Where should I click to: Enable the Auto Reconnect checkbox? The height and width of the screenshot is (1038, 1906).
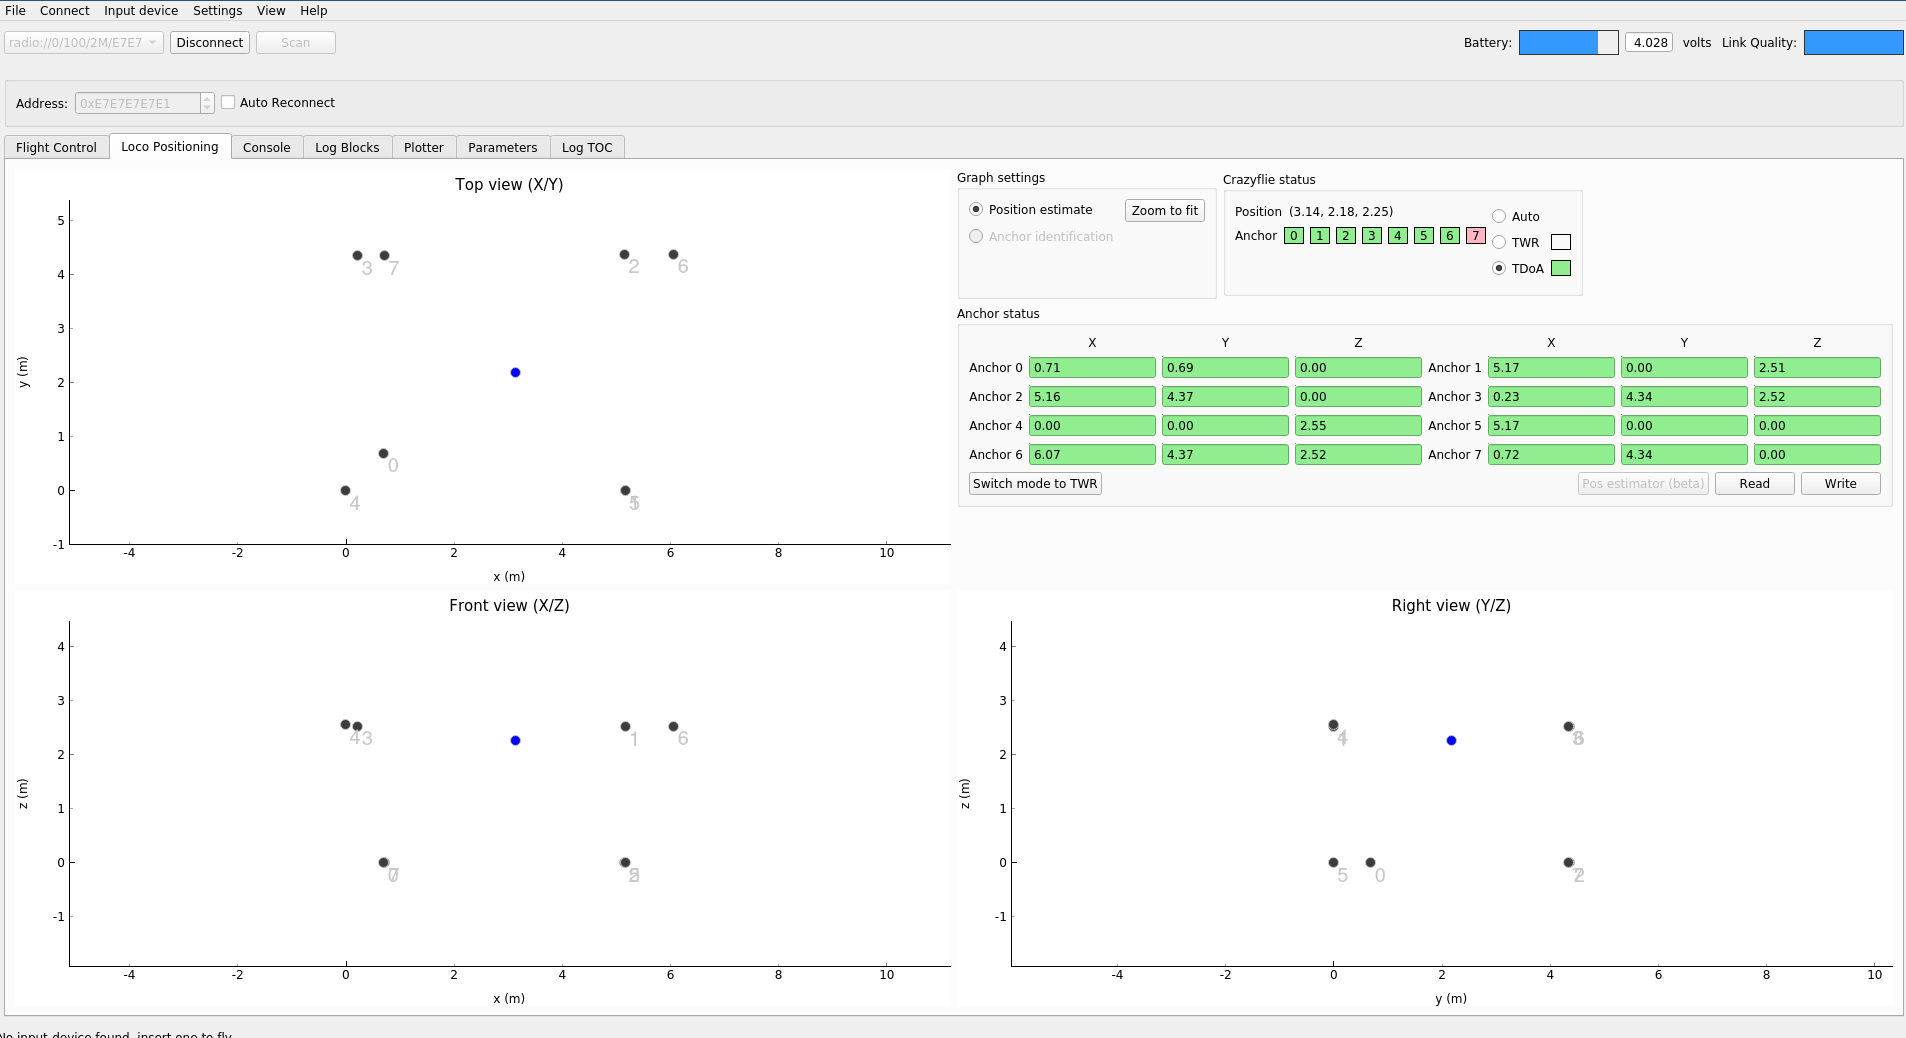tap(228, 102)
